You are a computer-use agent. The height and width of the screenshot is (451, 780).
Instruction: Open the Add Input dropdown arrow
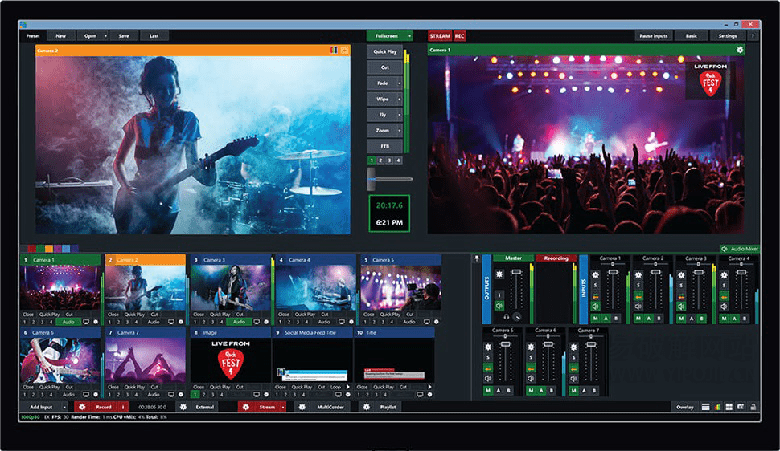pos(65,407)
